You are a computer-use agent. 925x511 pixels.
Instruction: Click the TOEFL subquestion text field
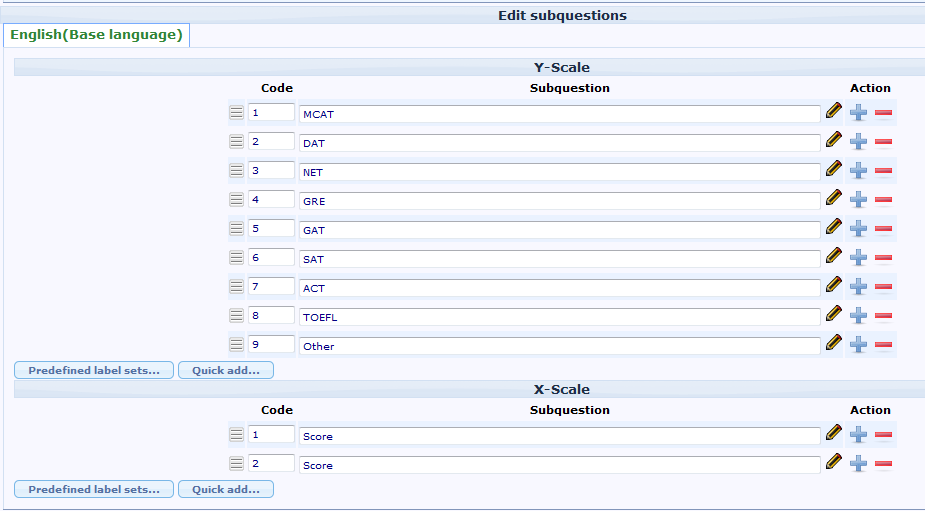pyautogui.click(x=559, y=317)
